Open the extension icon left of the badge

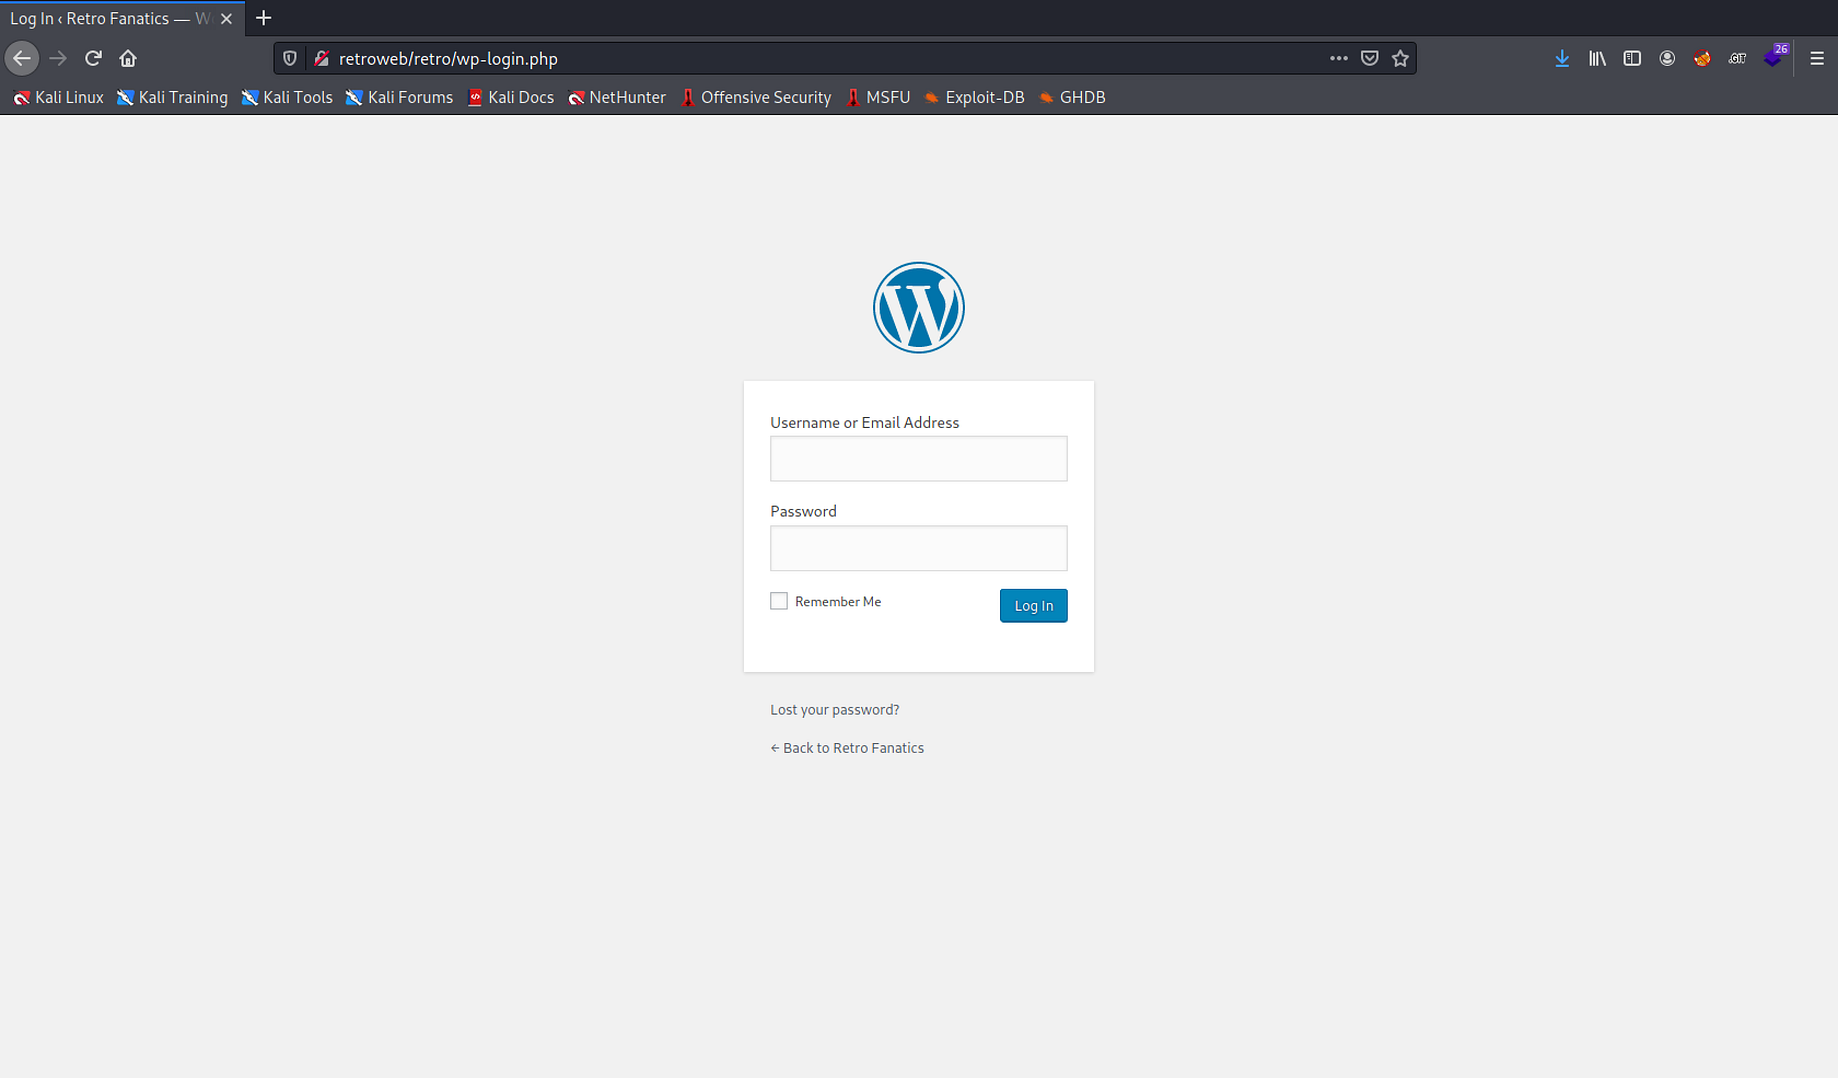point(1737,58)
